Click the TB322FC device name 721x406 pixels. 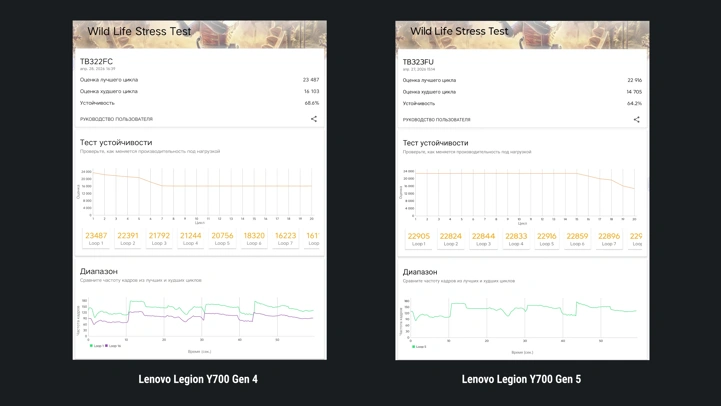point(96,61)
